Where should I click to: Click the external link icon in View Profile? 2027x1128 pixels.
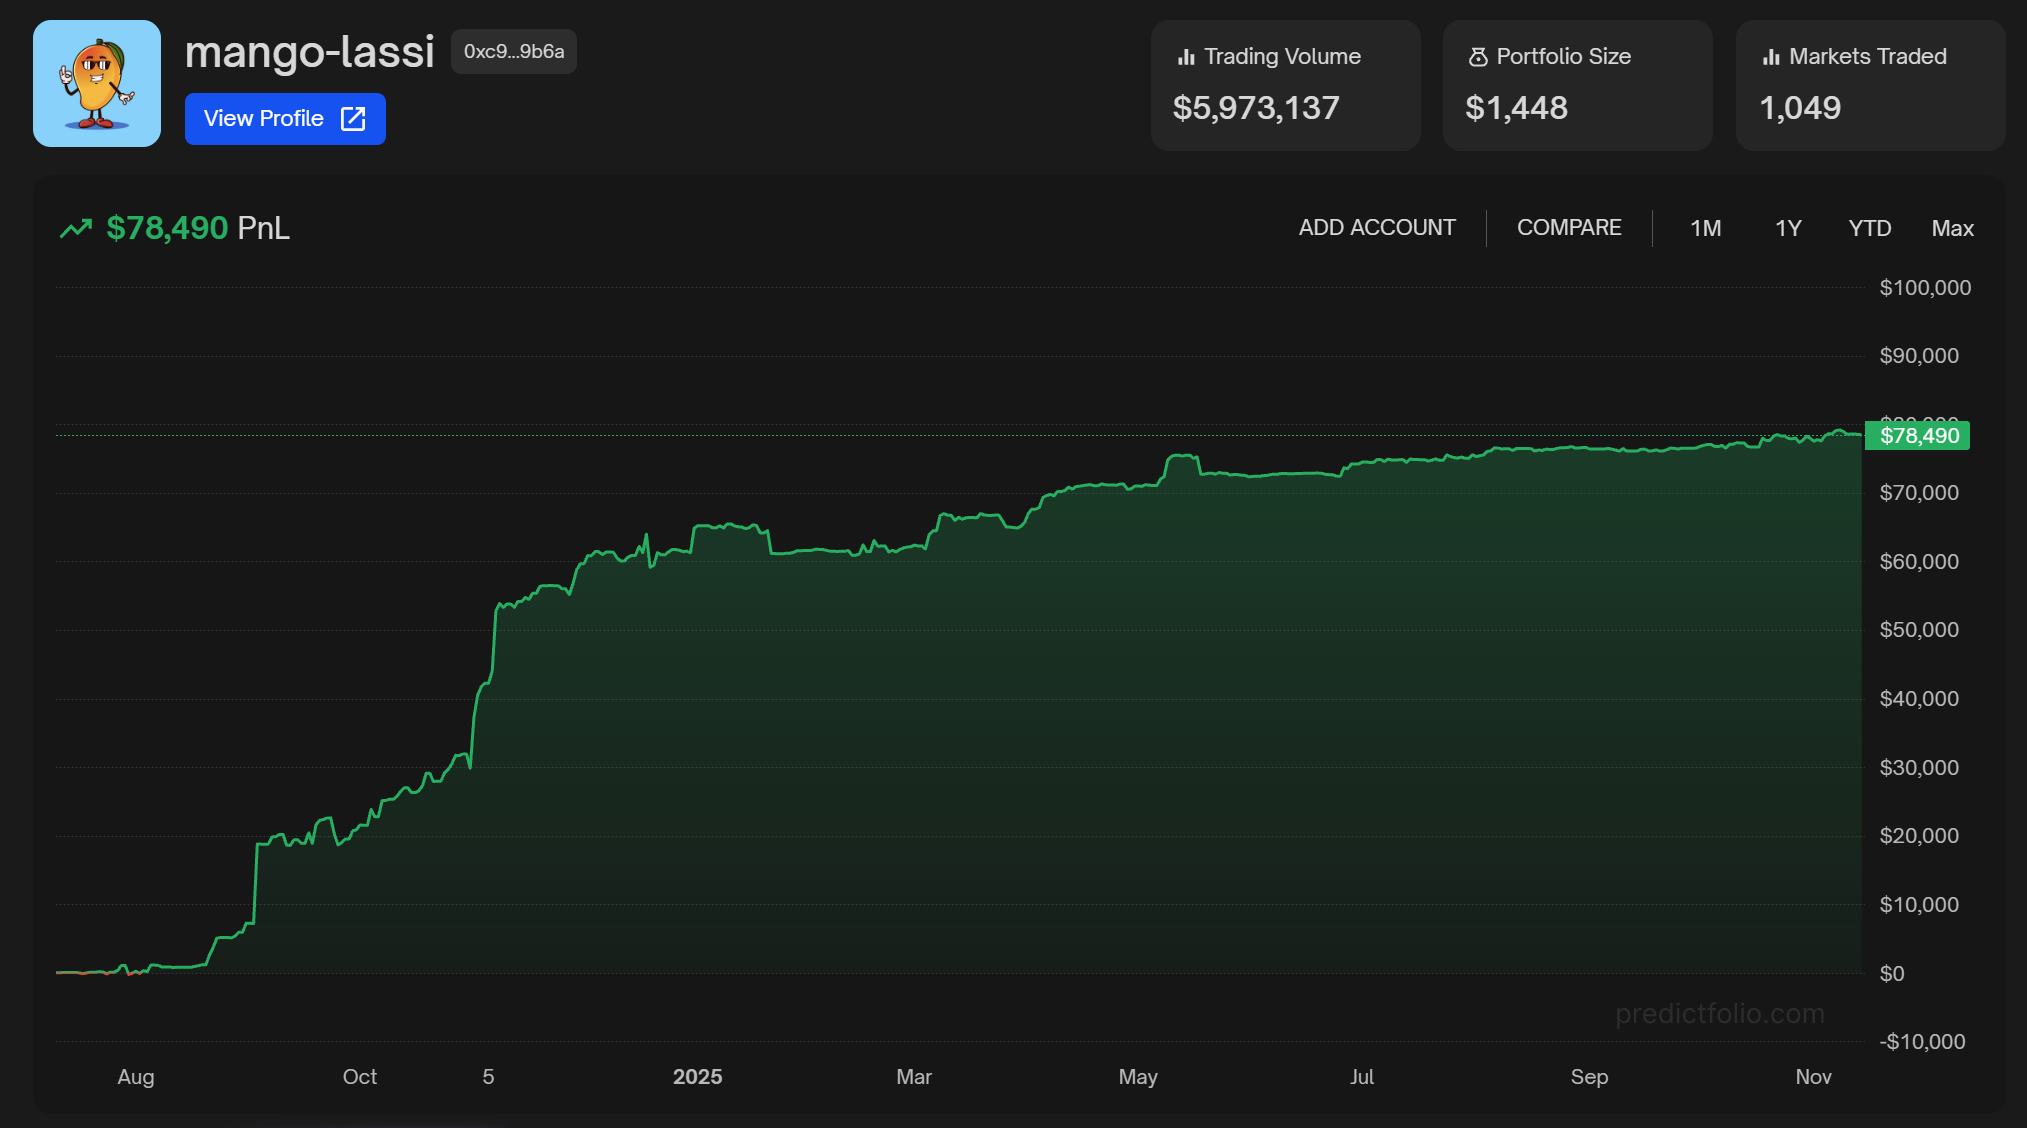pyautogui.click(x=353, y=119)
